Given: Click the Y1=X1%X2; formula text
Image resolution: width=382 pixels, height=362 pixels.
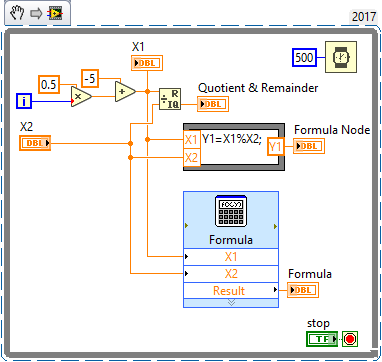Looking at the screenshot, I should point(232,139).
